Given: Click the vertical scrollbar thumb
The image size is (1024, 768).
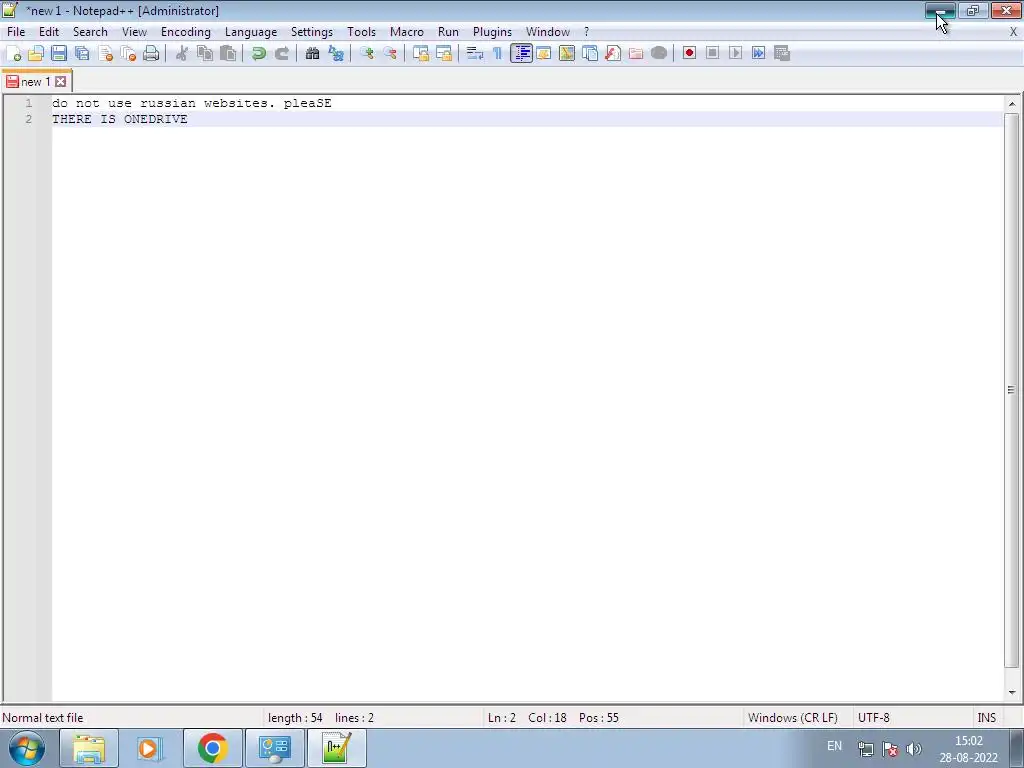Looking at the screenshot, I should pos(1012,391).
